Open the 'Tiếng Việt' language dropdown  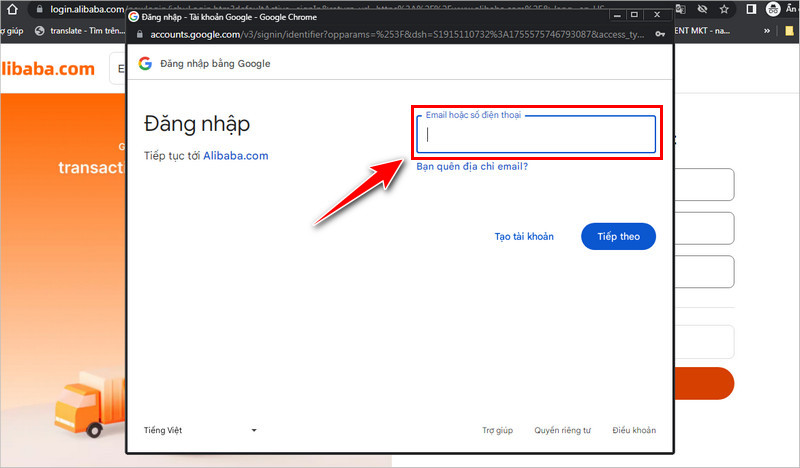tap(201, 430)
